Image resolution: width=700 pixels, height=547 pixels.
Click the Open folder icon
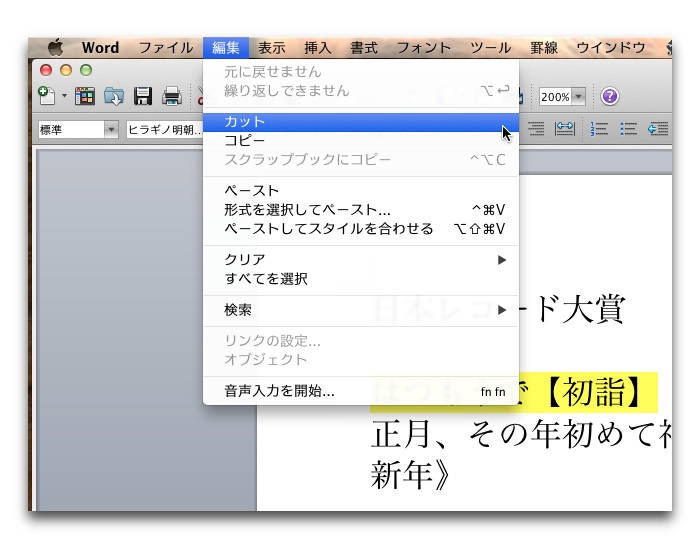(x=114, y=96)
